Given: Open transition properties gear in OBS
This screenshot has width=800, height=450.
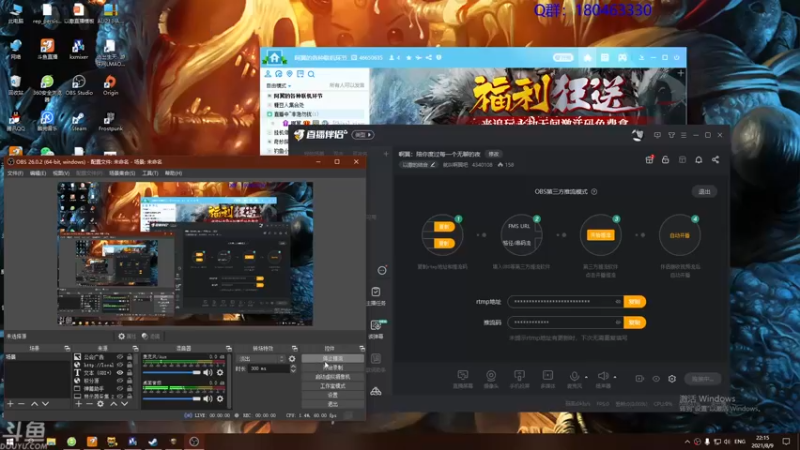Looking at the screenshot, I should [292, 359].
